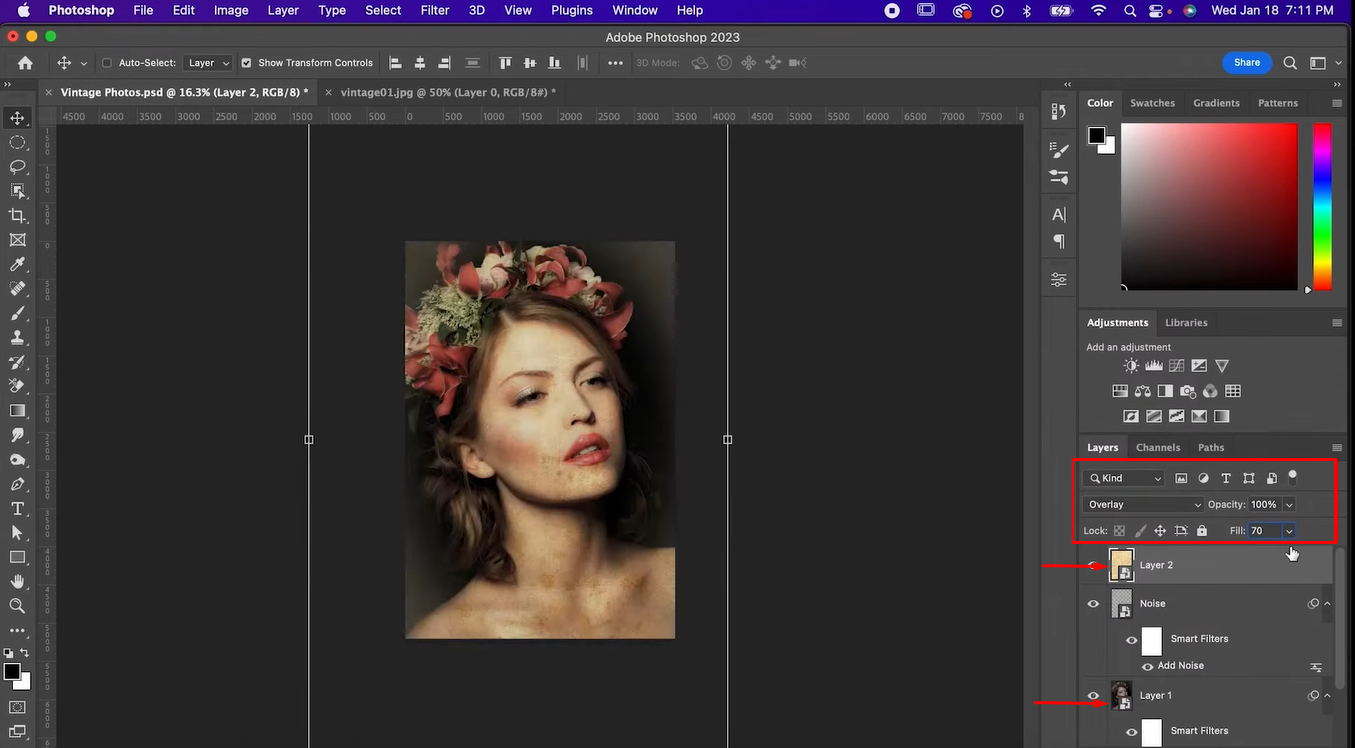1355x748 pixels.
Task: Choose the Hand tool
Action: pyautogui.click(x=17, y=581)
